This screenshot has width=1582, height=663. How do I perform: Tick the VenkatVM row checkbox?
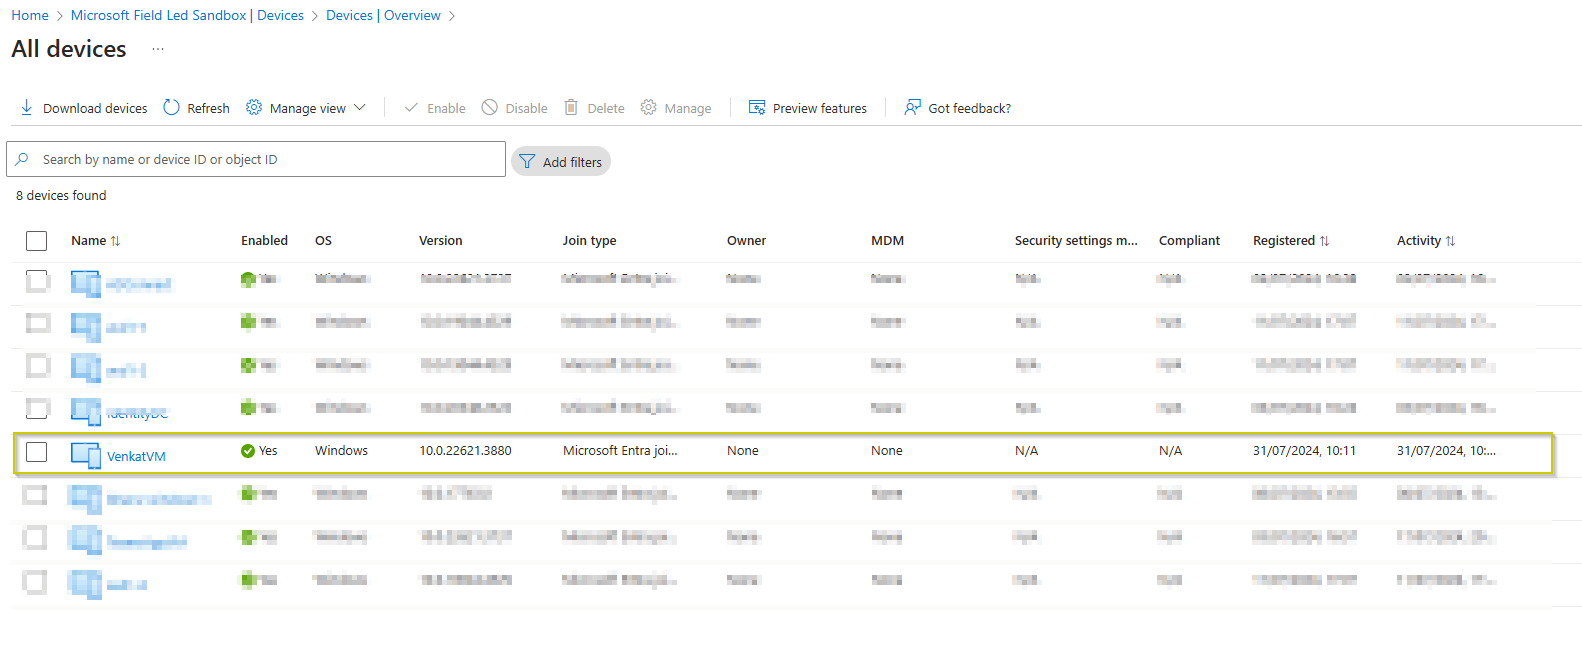click(x=36, y=452)
